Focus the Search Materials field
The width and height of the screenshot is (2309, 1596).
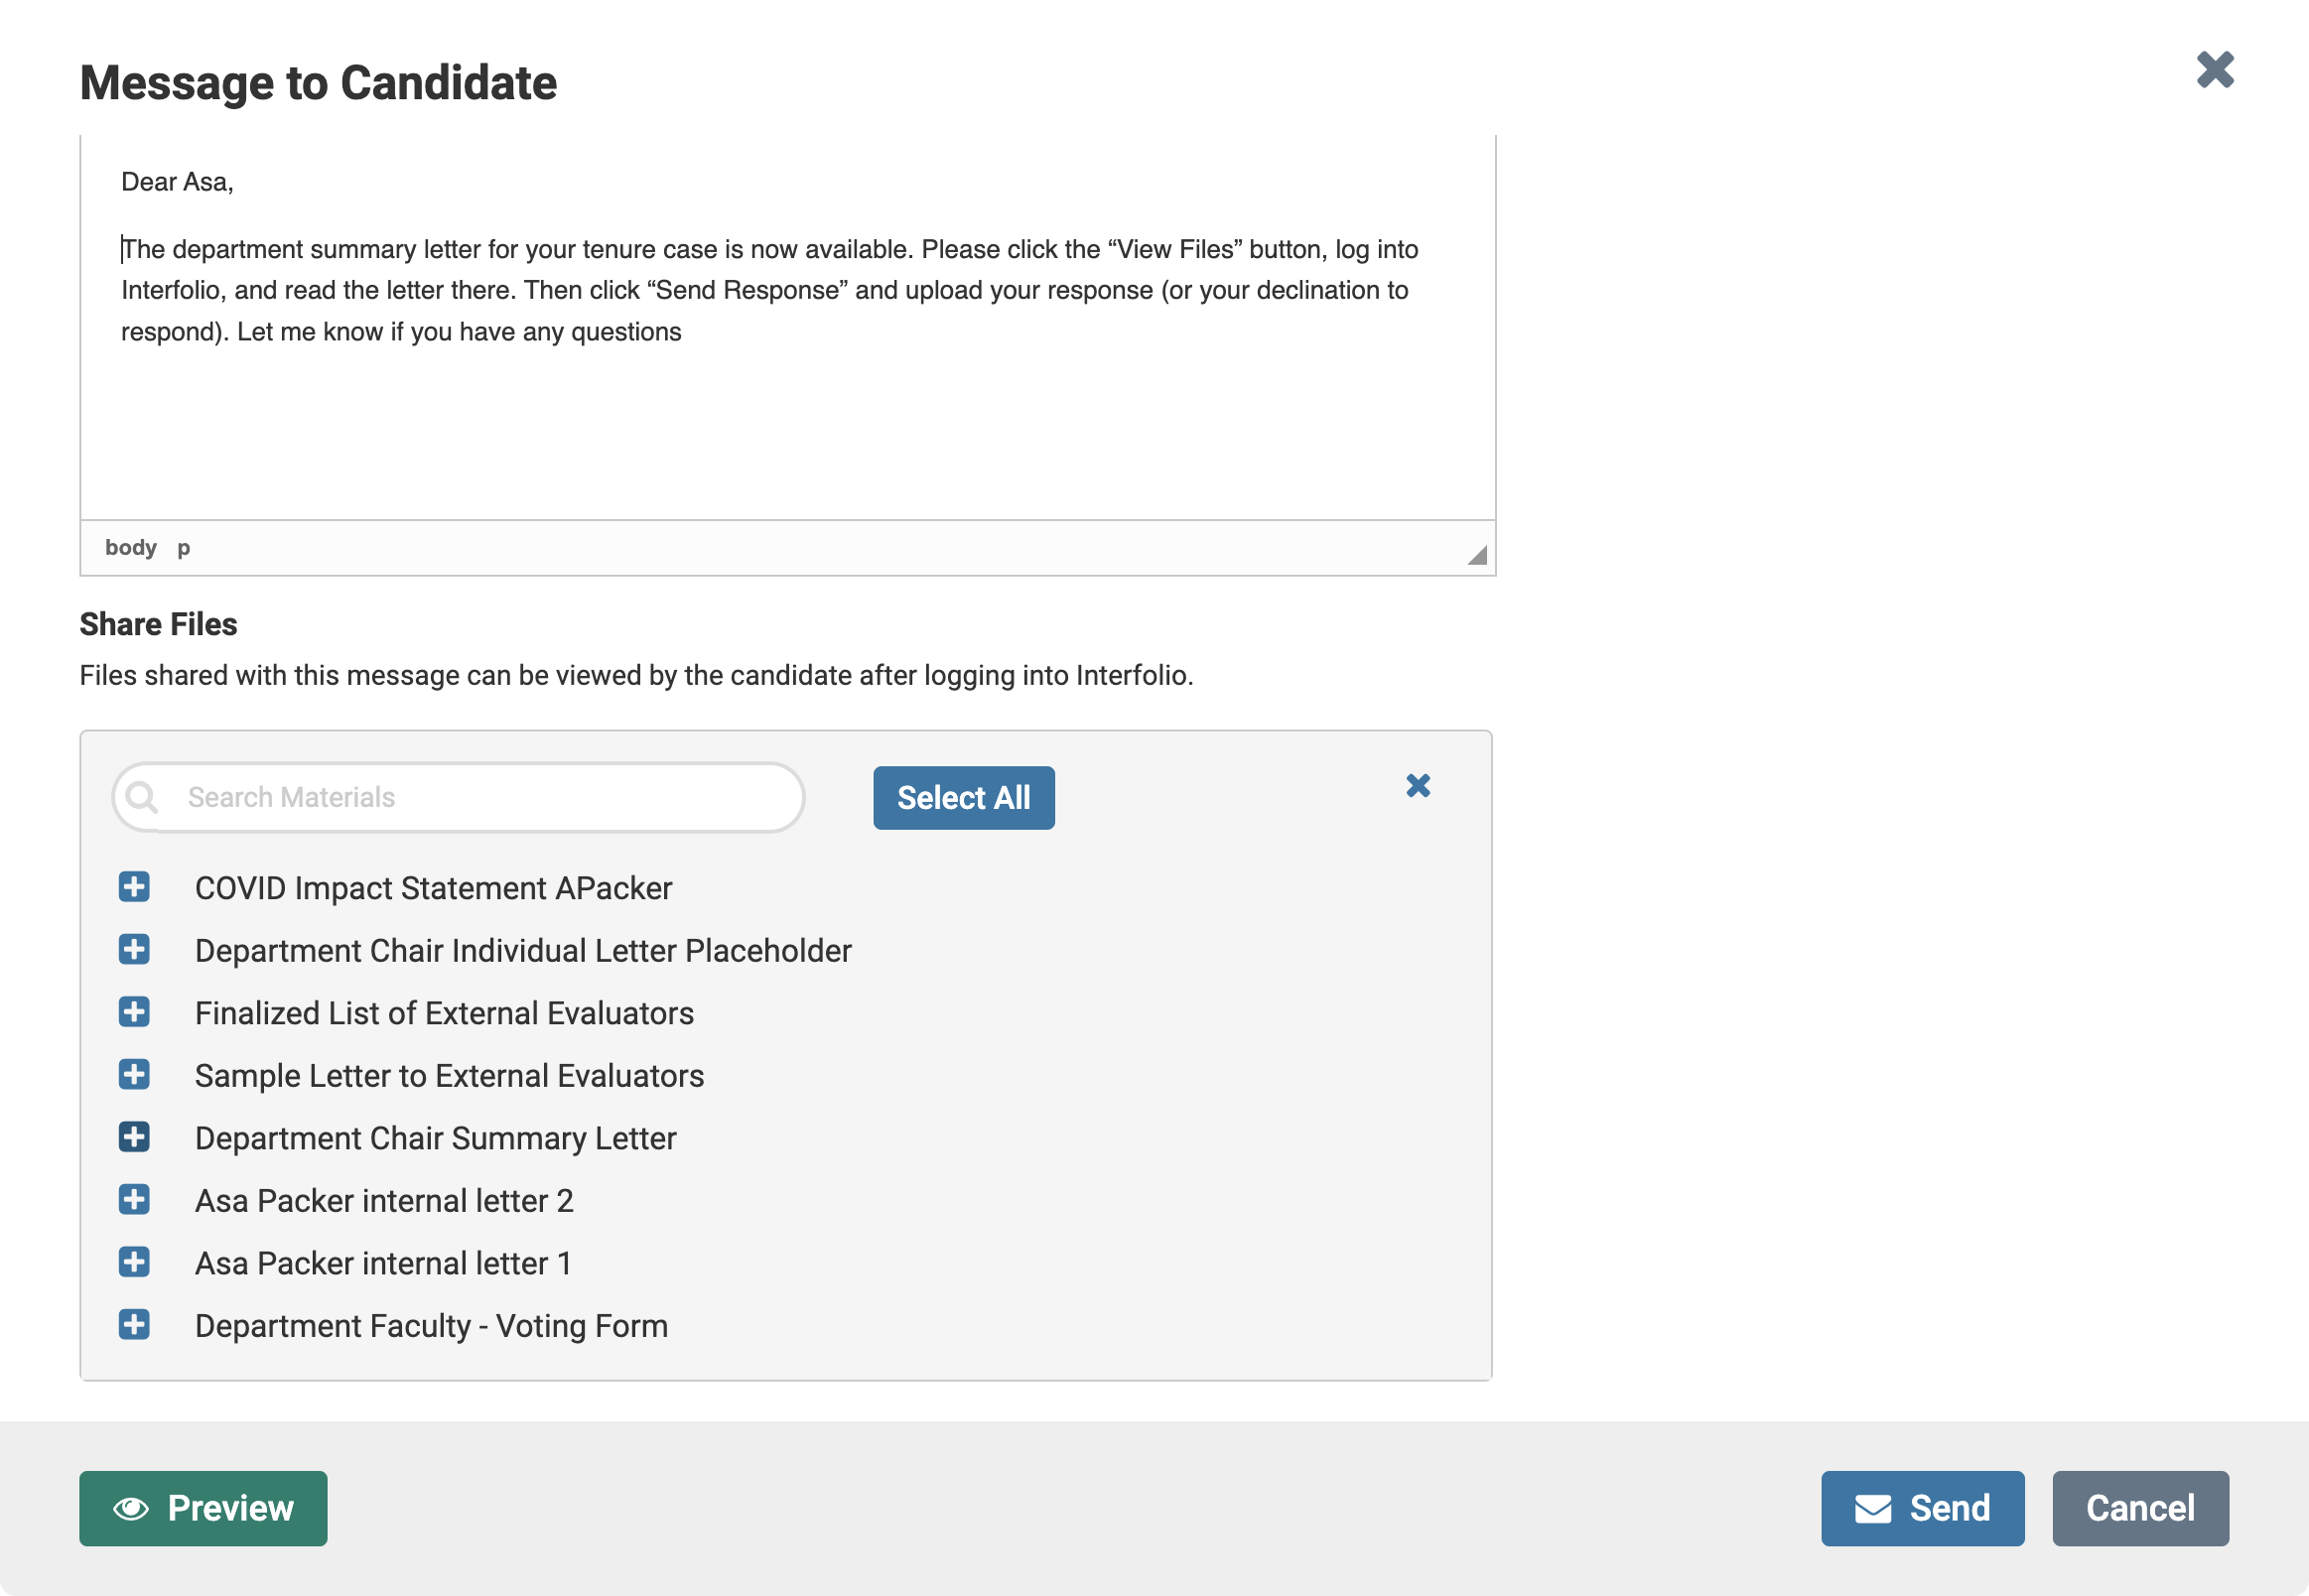pyautogui.click(x=458, y=798)
